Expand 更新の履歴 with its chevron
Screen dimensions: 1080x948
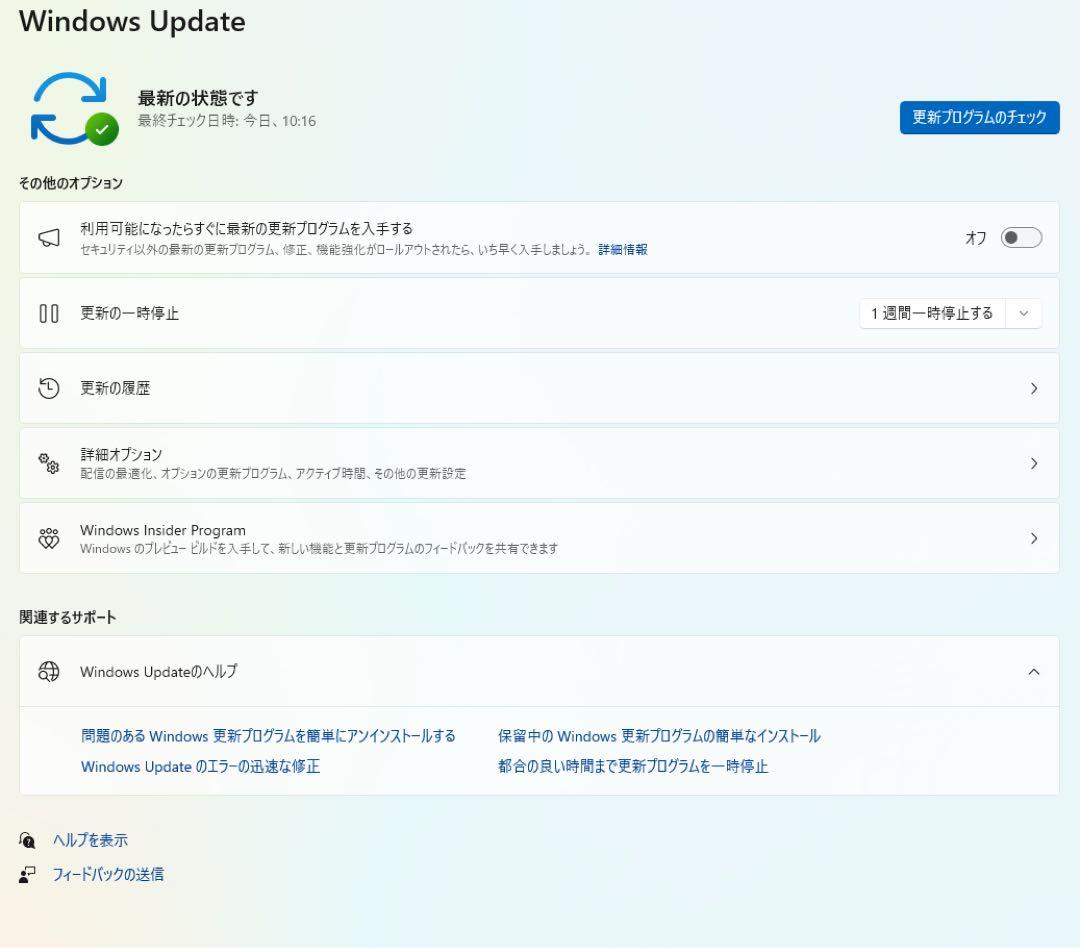[1034, 388]
